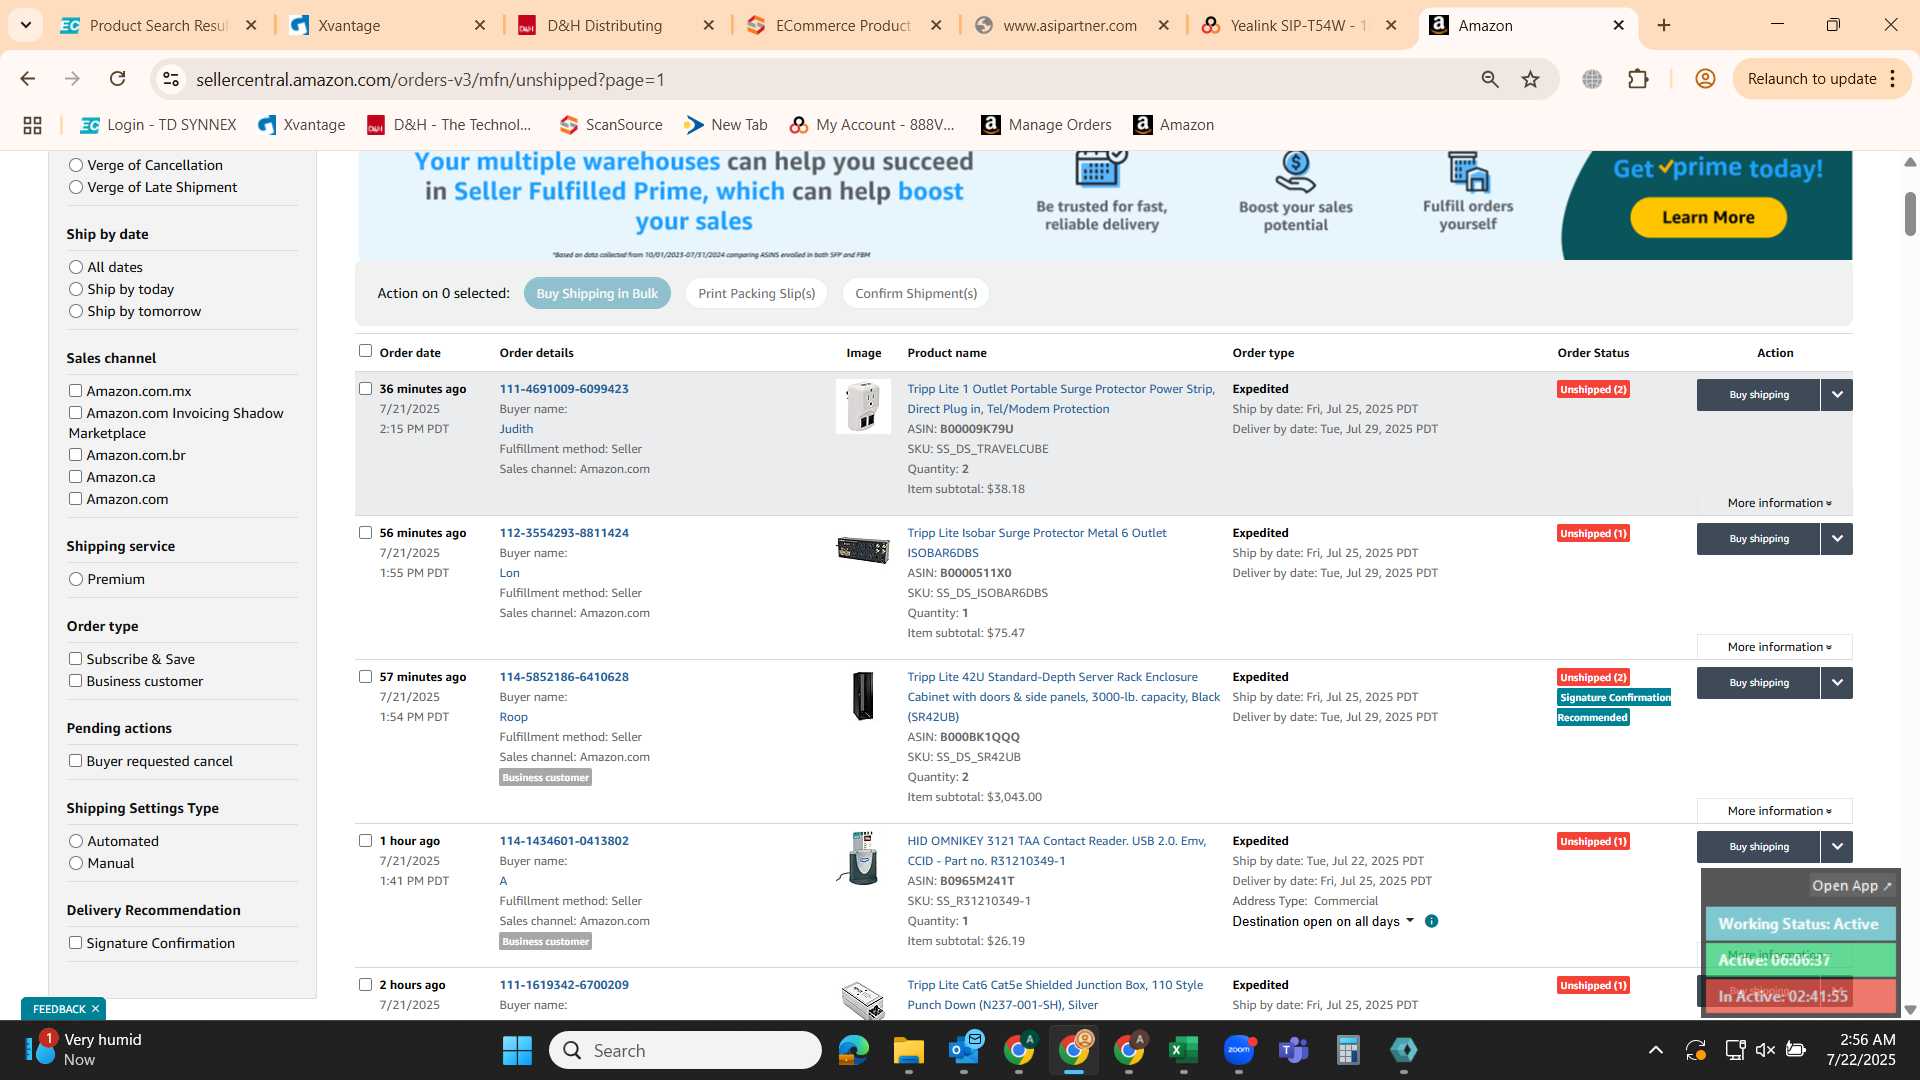Screen dimensions: 1920x1080
Task: Select order 111-4691009-6099423 checkbox
Action: click(365, 389)
